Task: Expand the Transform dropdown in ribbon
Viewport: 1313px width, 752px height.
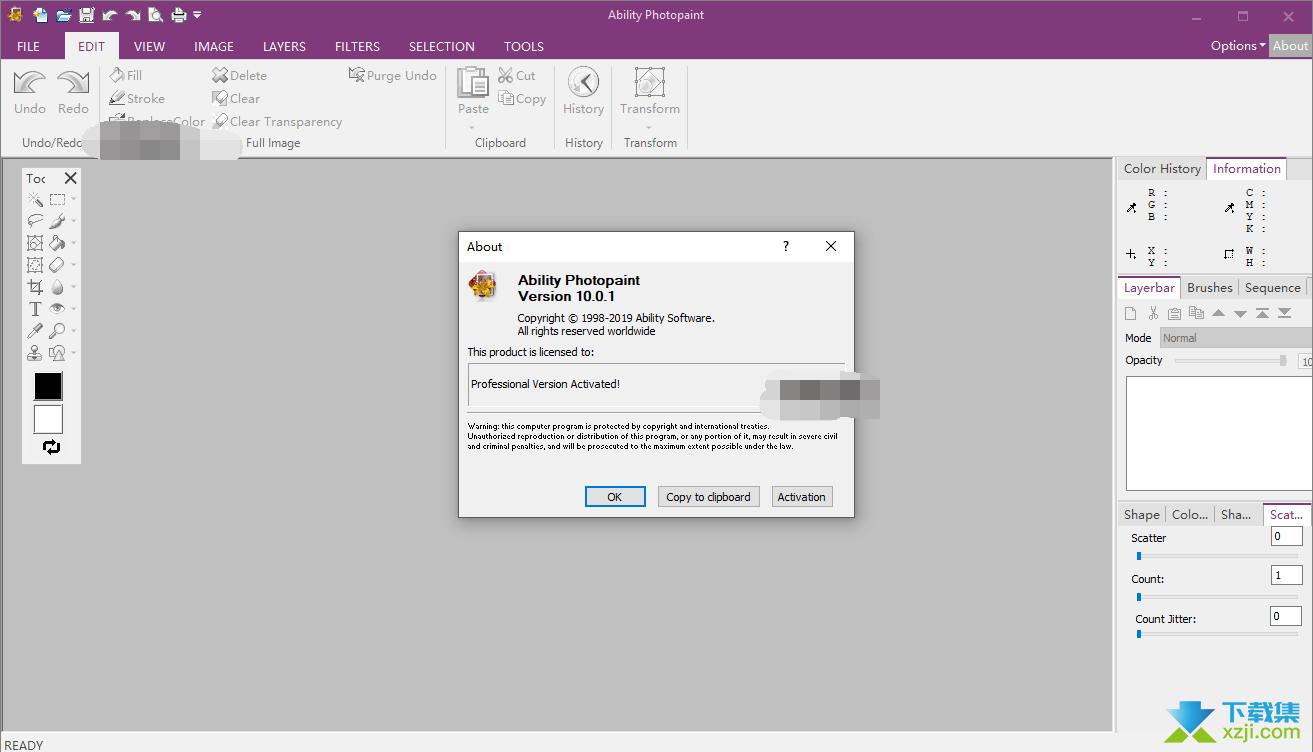Action: pyautogui.click(x=650, y=127)
